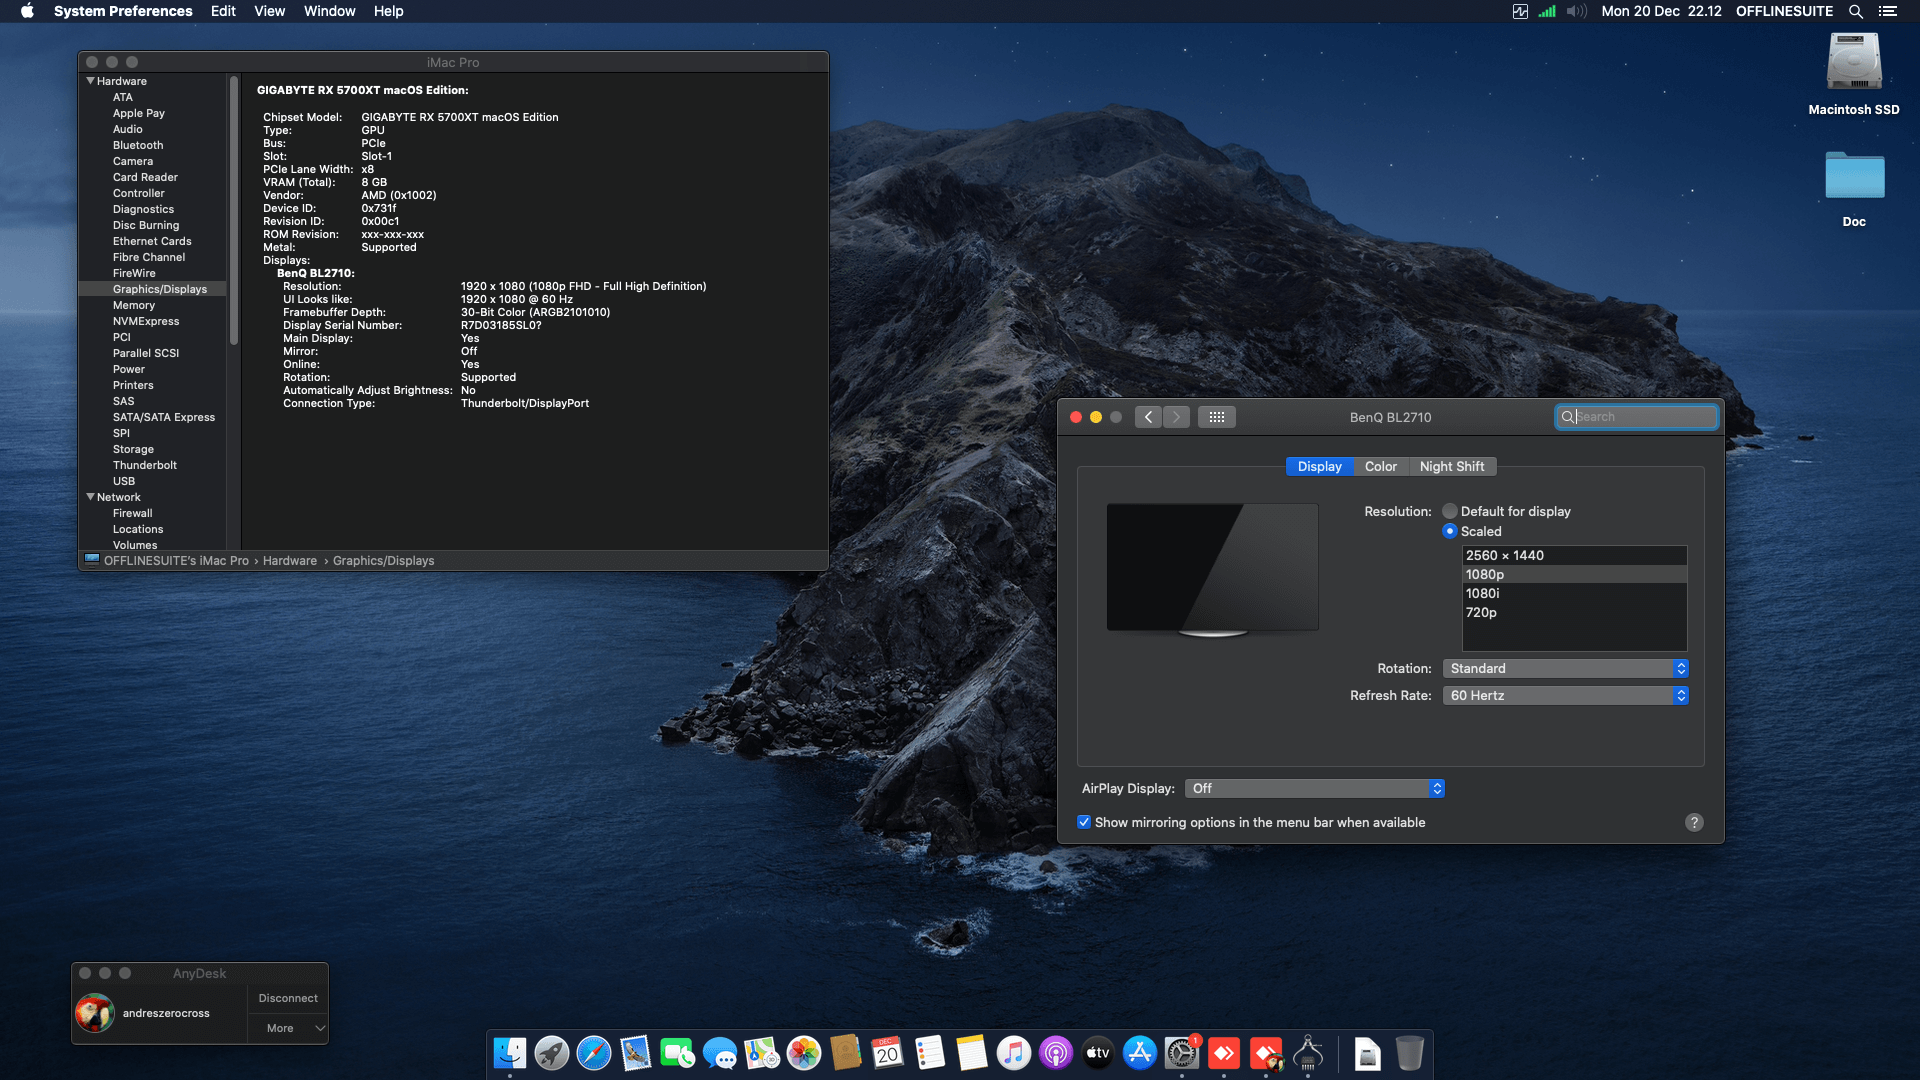Open Notes from the dock
Viewport: 1920px width, 1080px height.
coord(972,1053)
